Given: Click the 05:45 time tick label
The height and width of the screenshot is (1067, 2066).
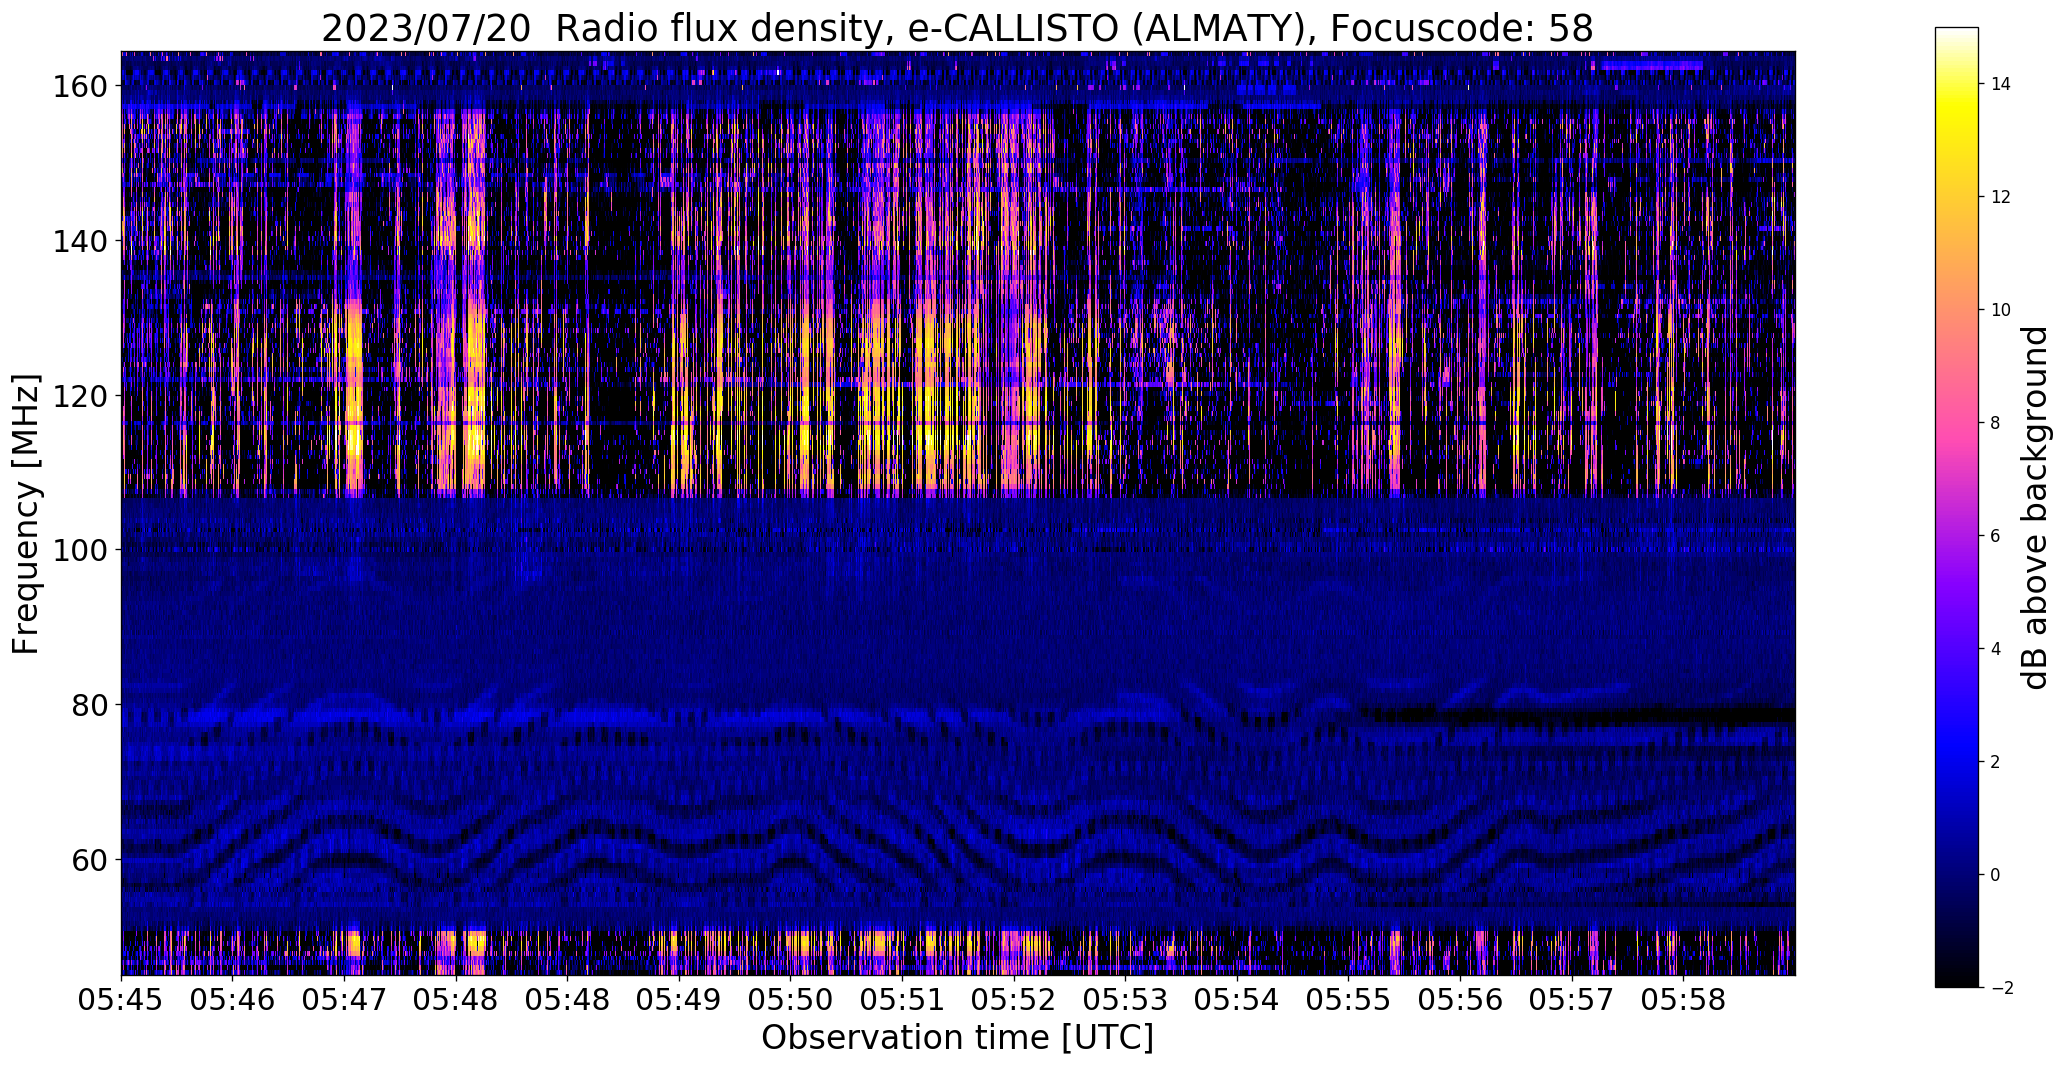Looking at the screenshot, I should (122, 1001).
